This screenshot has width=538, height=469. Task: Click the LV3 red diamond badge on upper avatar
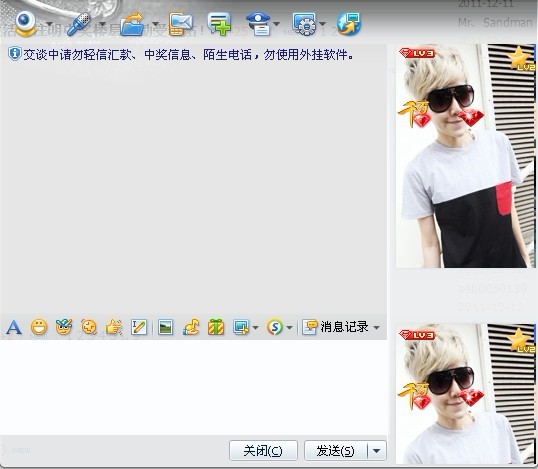pyautogui.click(x=417, y=53)
